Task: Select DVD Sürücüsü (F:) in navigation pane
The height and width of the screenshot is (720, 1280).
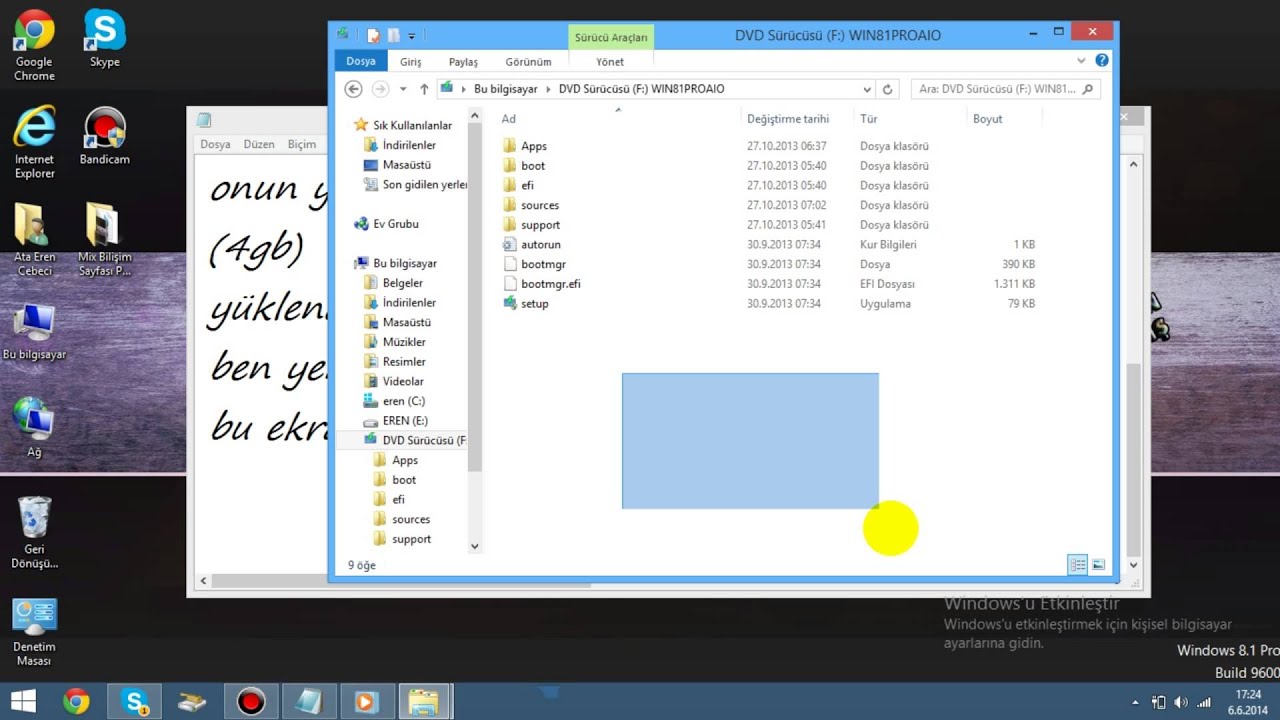Action: click(424, 440)
